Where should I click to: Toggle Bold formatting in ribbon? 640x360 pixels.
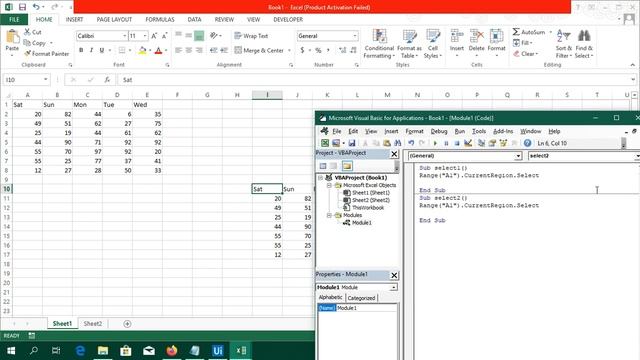click(81, 50)
